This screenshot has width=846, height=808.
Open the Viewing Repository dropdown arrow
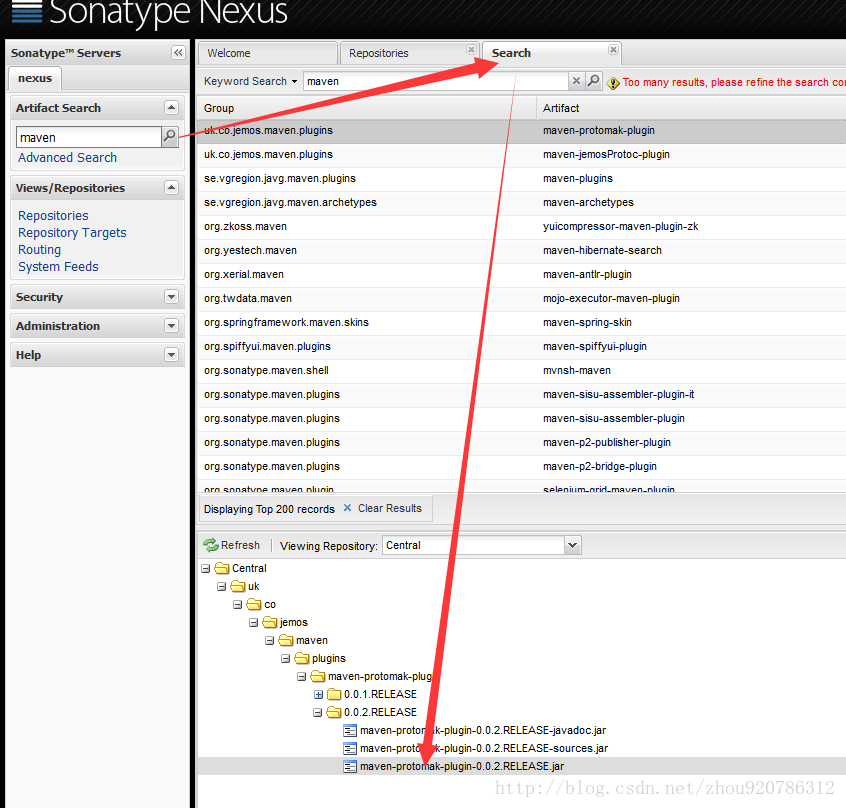pyautogui.click(x=572, y=545)
